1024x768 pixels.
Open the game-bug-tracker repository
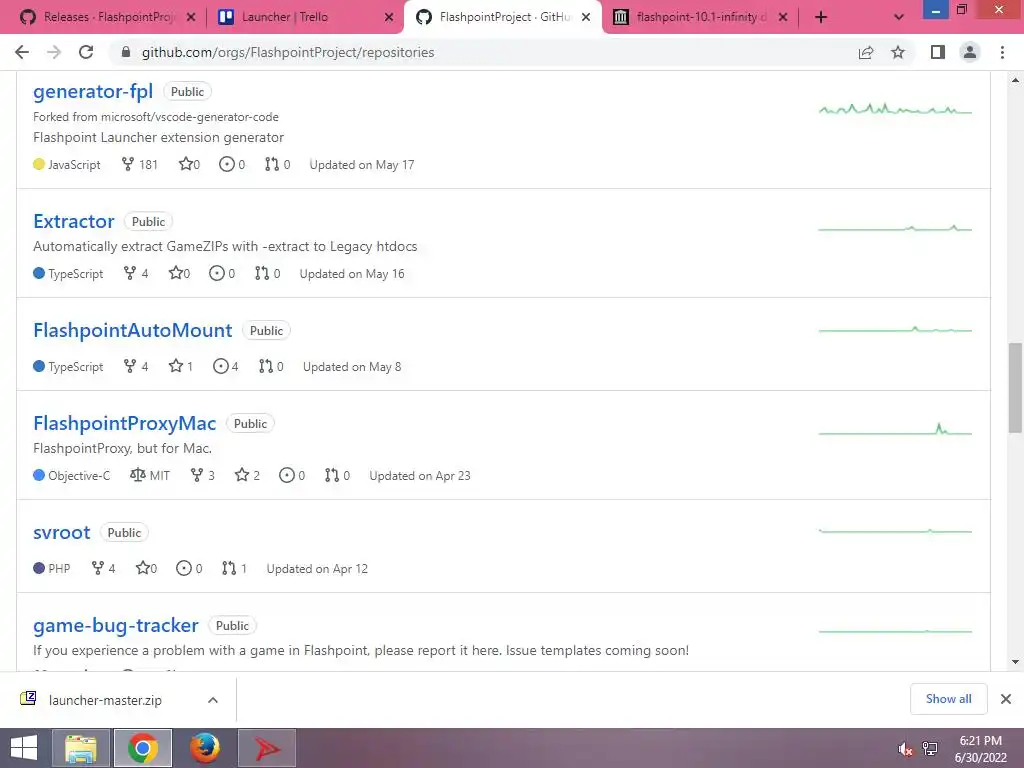coord(116,626)
